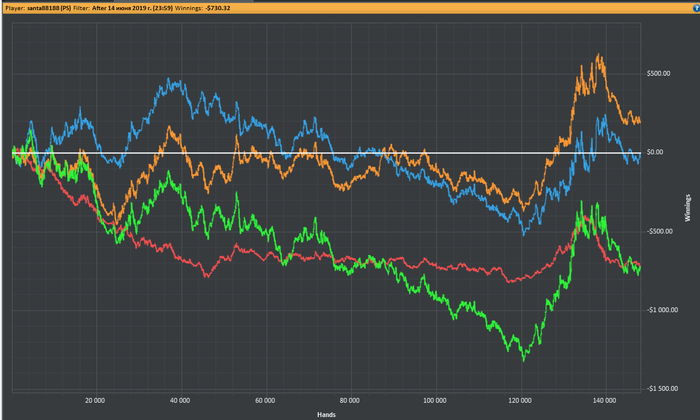Screen dimensions: 700x420
Task: Click the player name santa88188 (PS)
Action: point(49,8)
